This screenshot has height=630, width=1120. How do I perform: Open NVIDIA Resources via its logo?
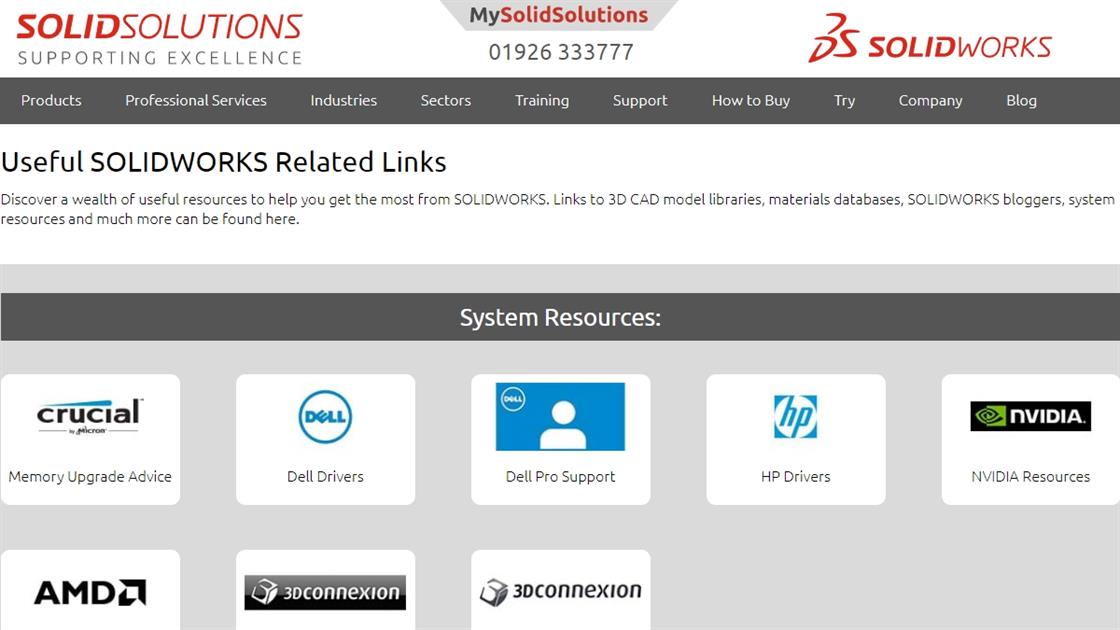pyautogui.click(x=1031, y=414)
